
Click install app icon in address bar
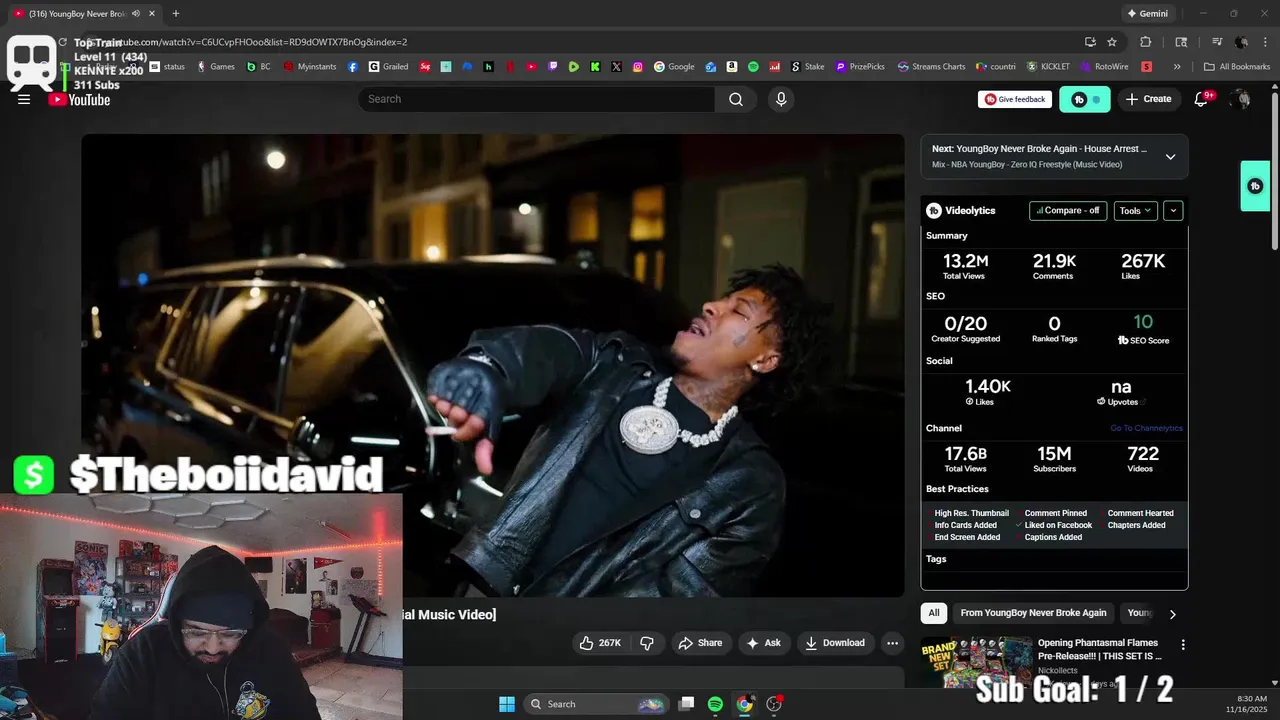point(1090,42)
